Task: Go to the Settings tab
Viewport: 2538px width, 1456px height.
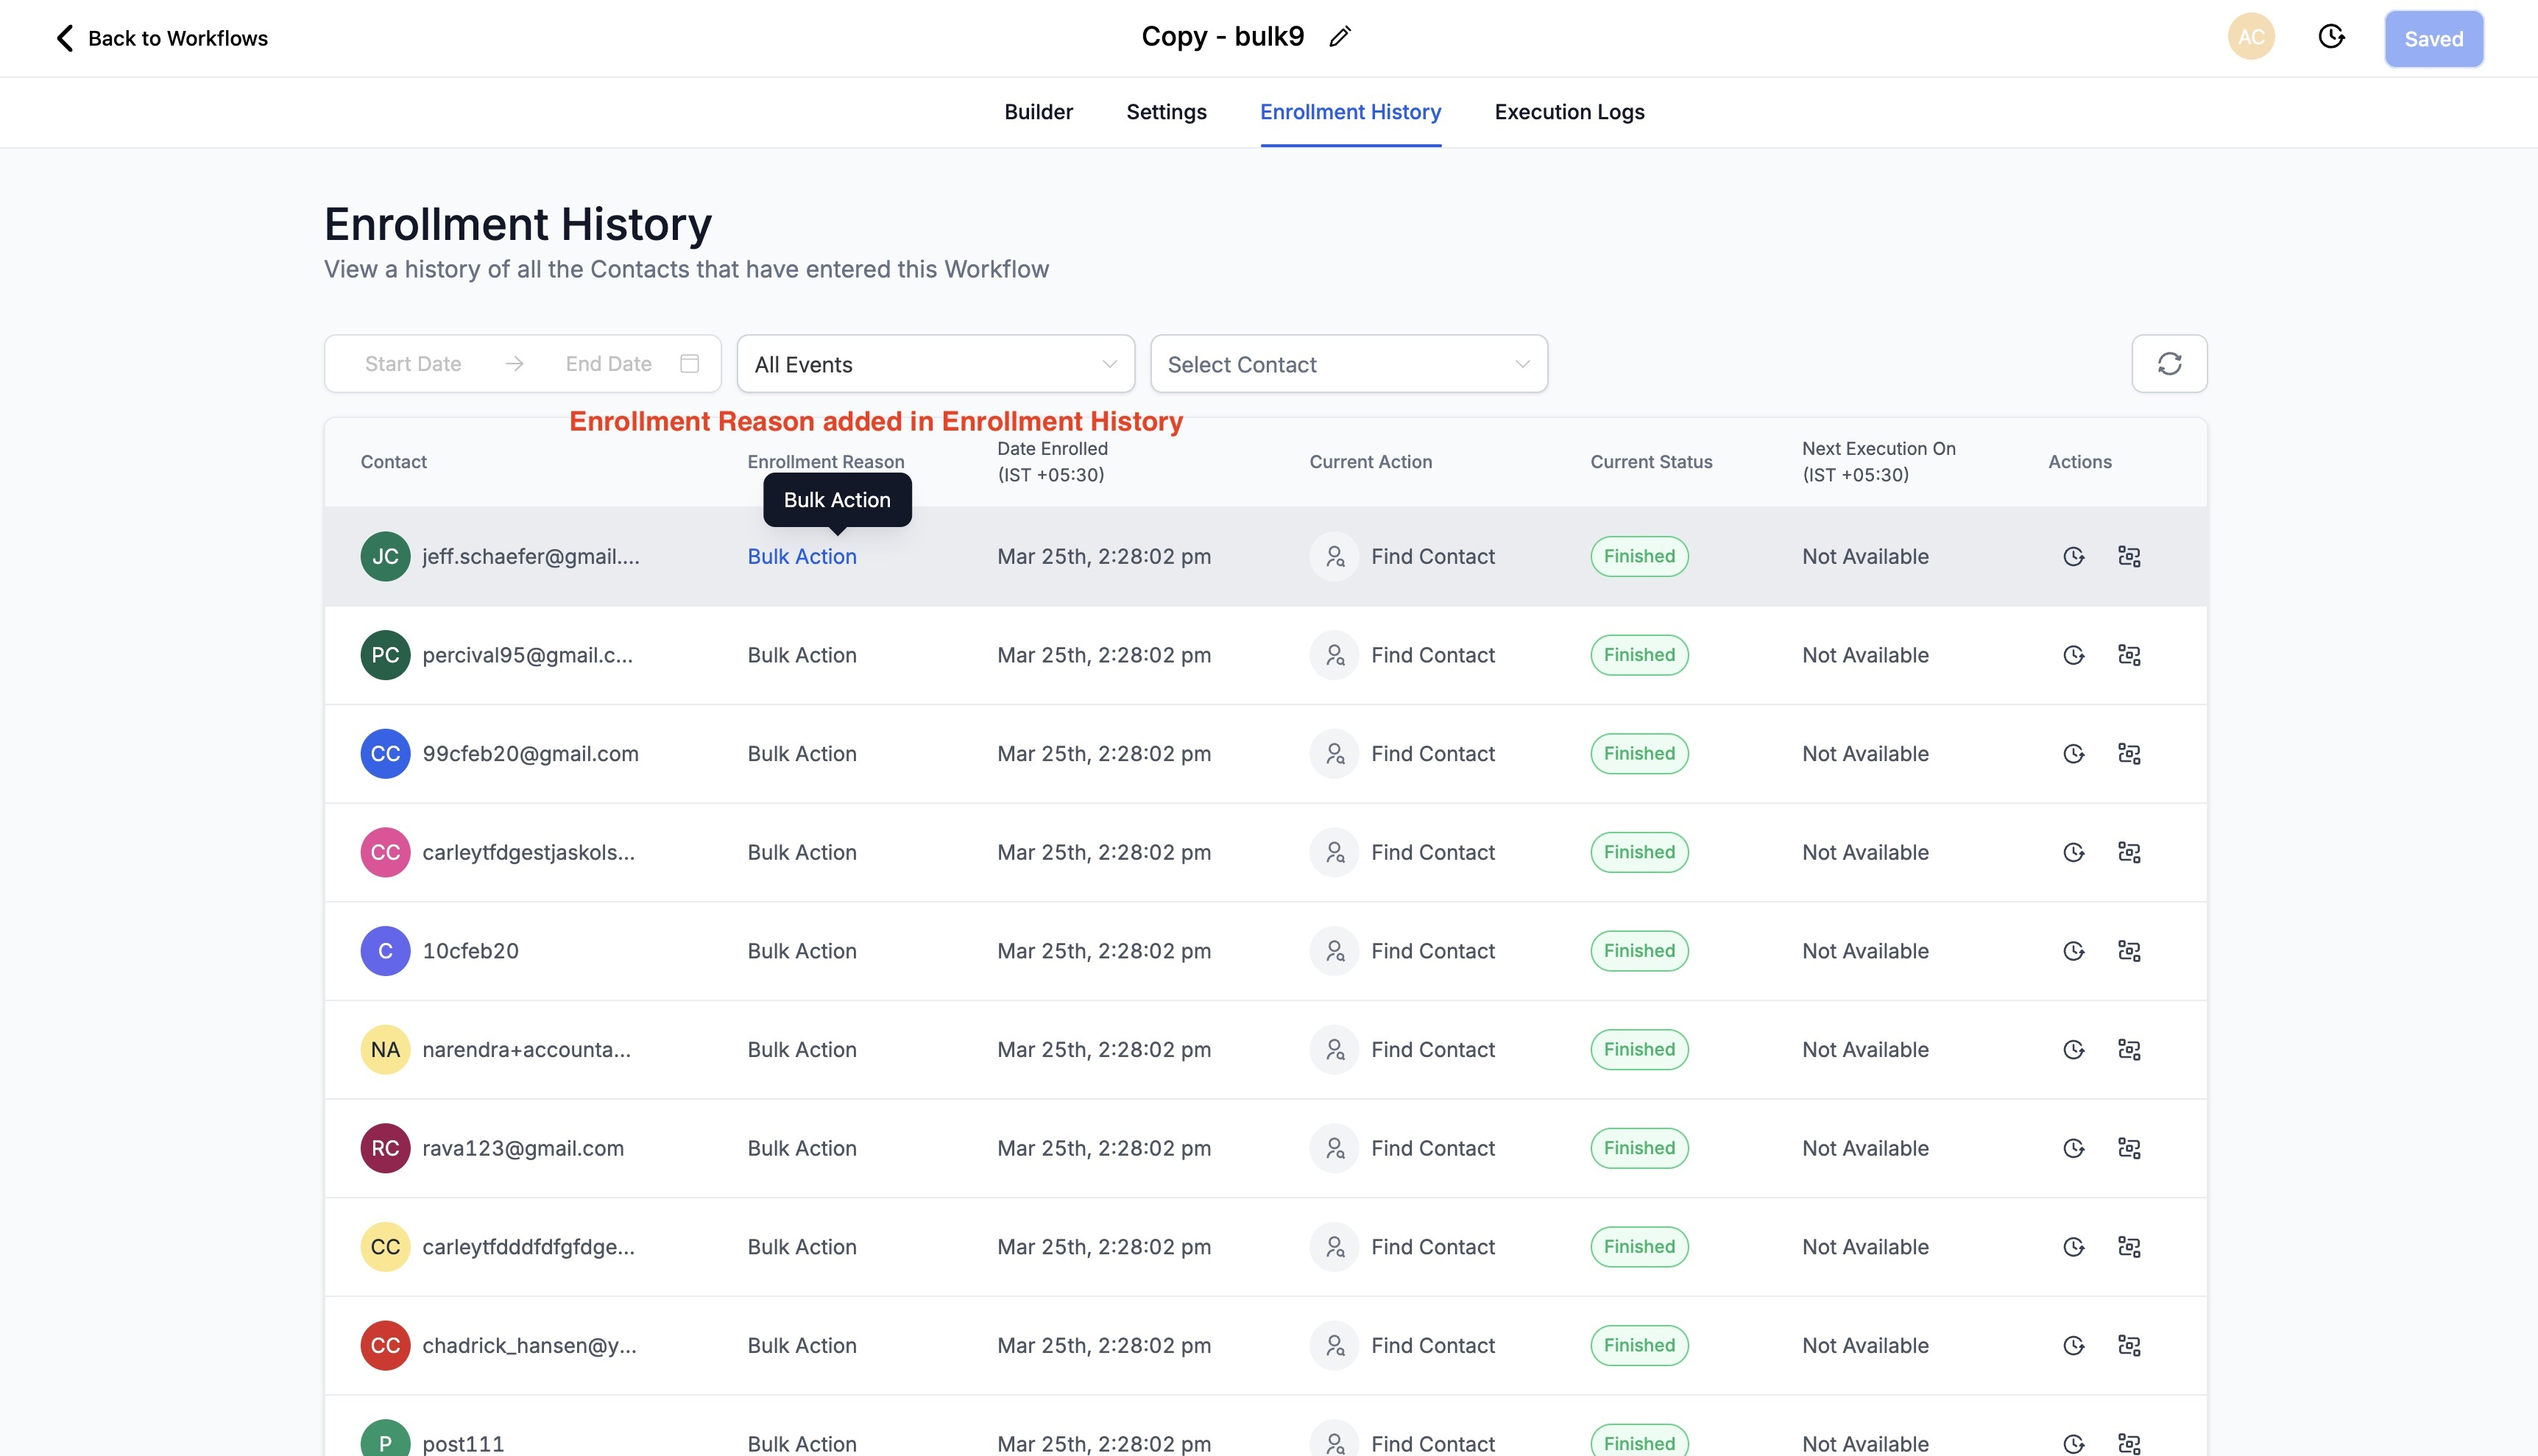Action: click(x=1166, y=112)
